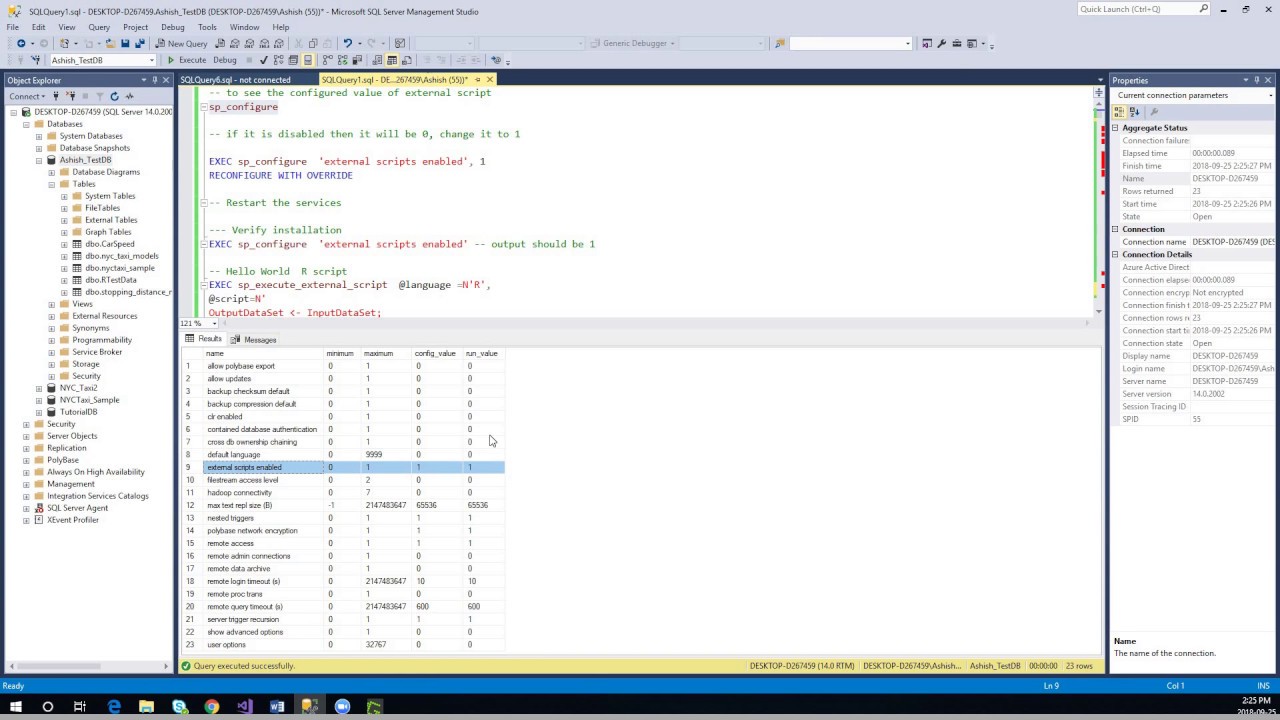Screen dimensions: 1280x720
Task: Open the Query menu
Action: pos(99,27)
